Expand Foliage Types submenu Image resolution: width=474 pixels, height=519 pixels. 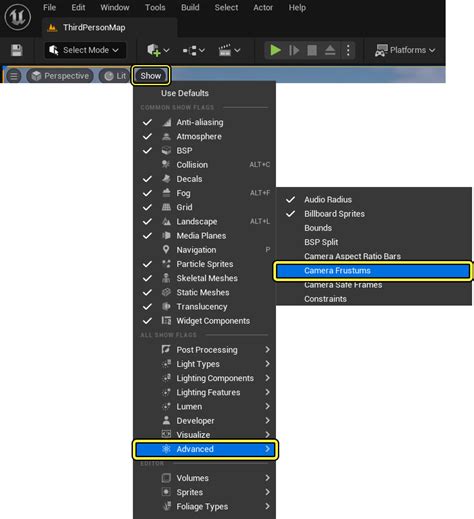tap(204, 506)
